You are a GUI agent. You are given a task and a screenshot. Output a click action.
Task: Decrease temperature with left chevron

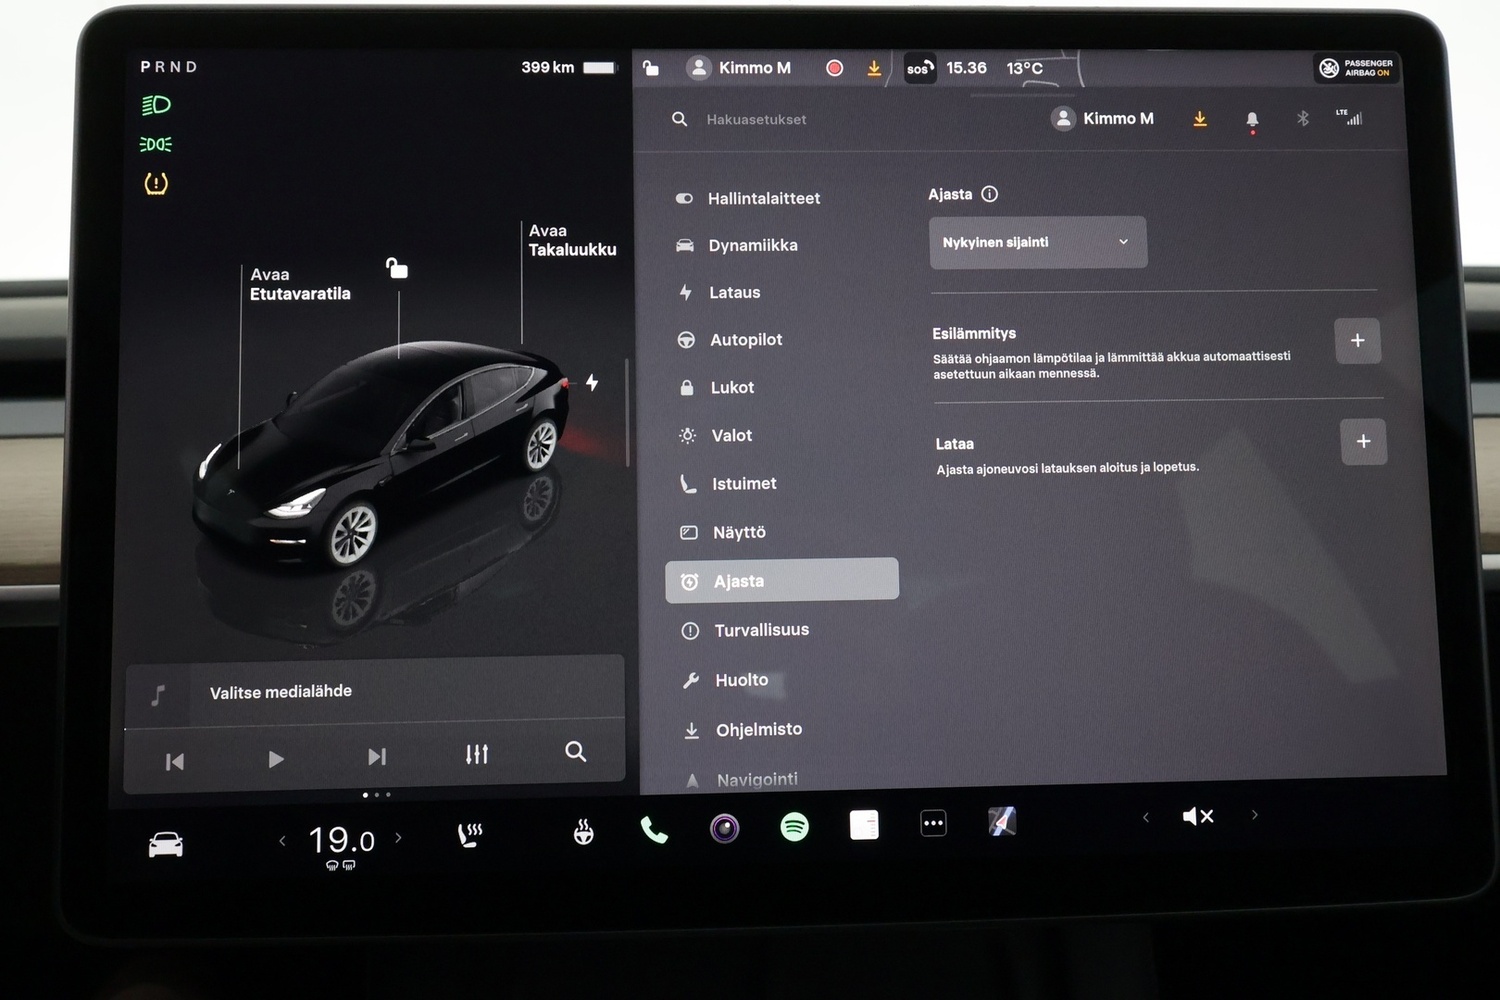point(283,841)
